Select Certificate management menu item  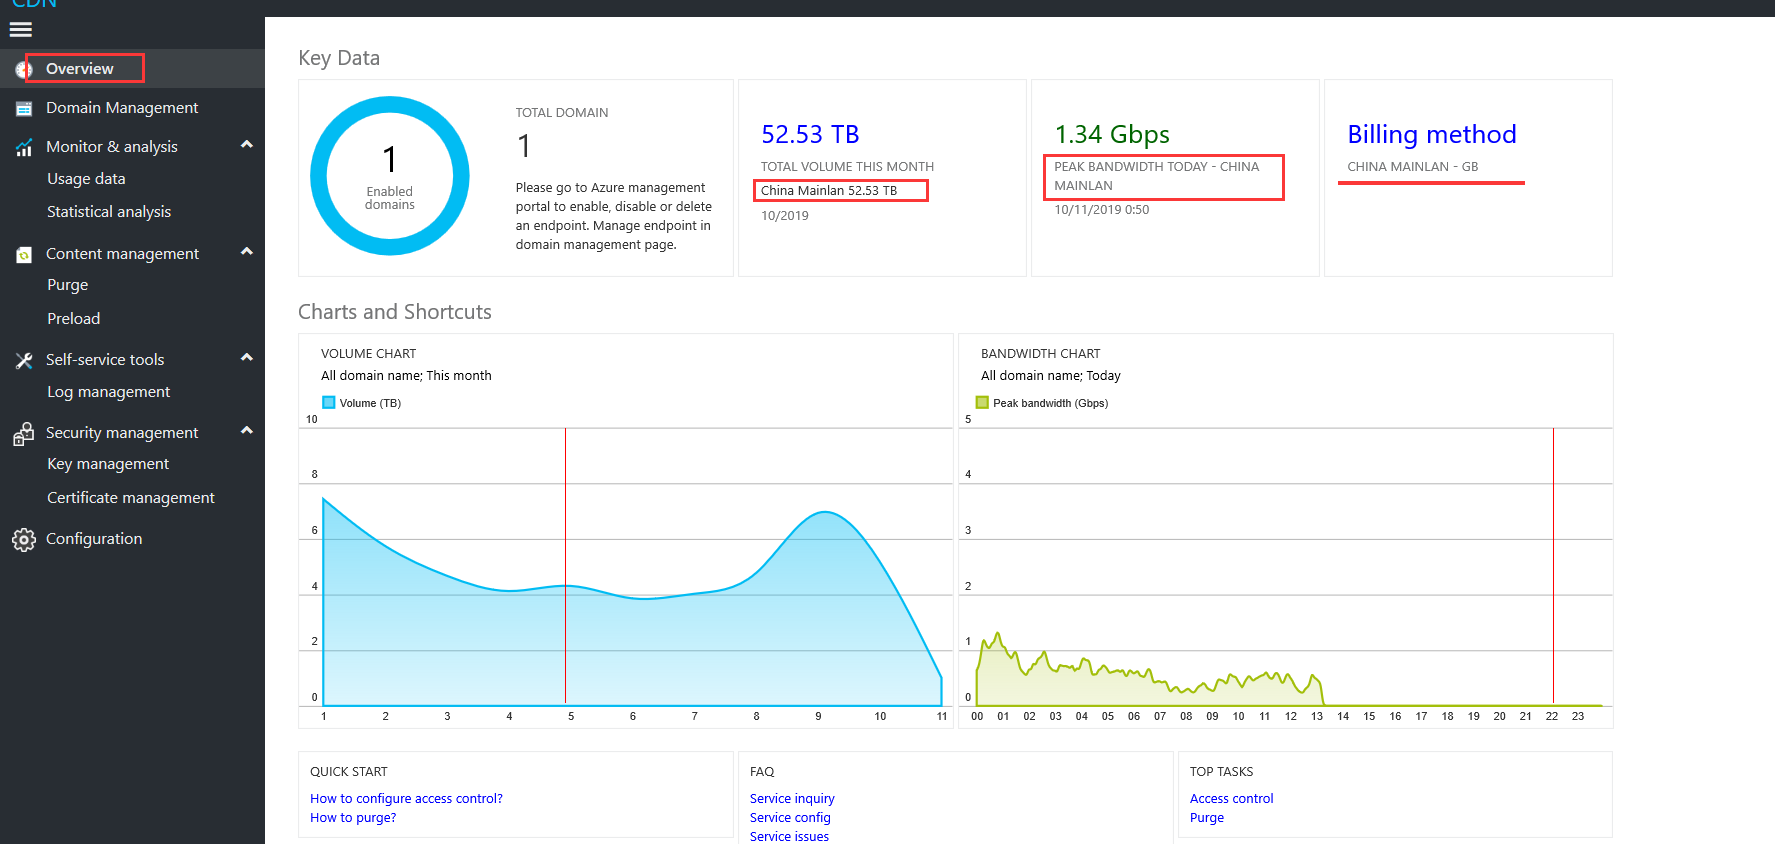coord(131,498)
